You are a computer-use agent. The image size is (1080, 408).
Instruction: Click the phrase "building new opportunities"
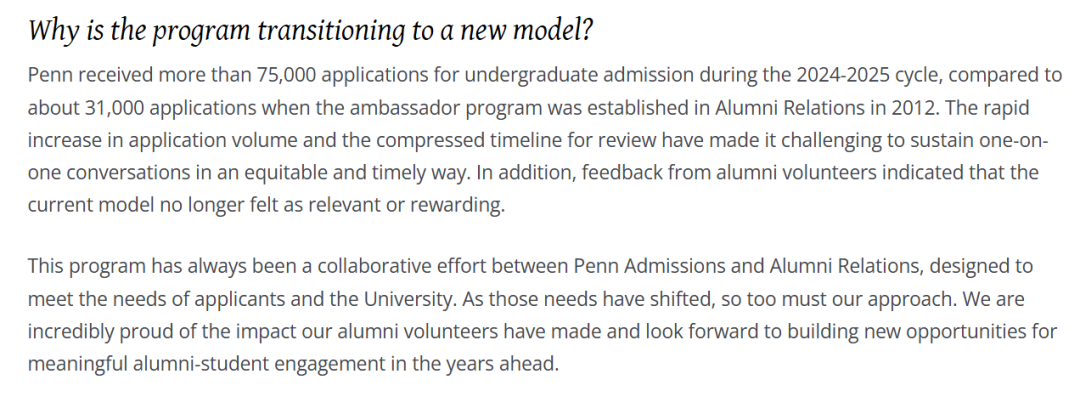coord(902,332)
